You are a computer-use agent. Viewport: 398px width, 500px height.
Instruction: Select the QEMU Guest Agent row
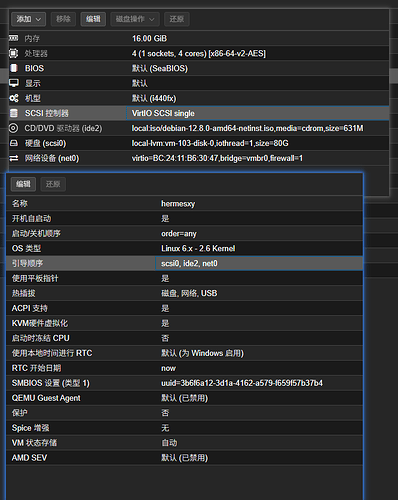pyautogui.click(x=184, y=398)
